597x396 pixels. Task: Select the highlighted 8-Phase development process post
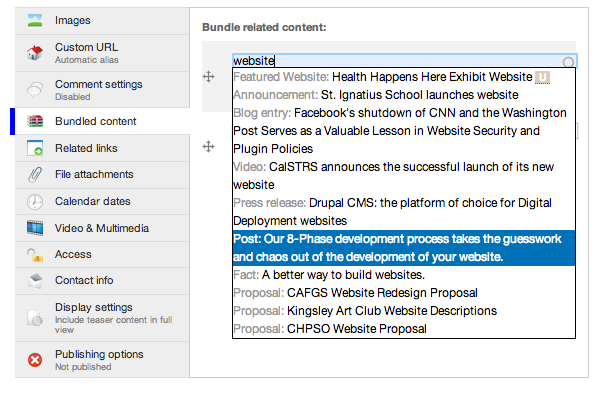[x=404, y=248]
